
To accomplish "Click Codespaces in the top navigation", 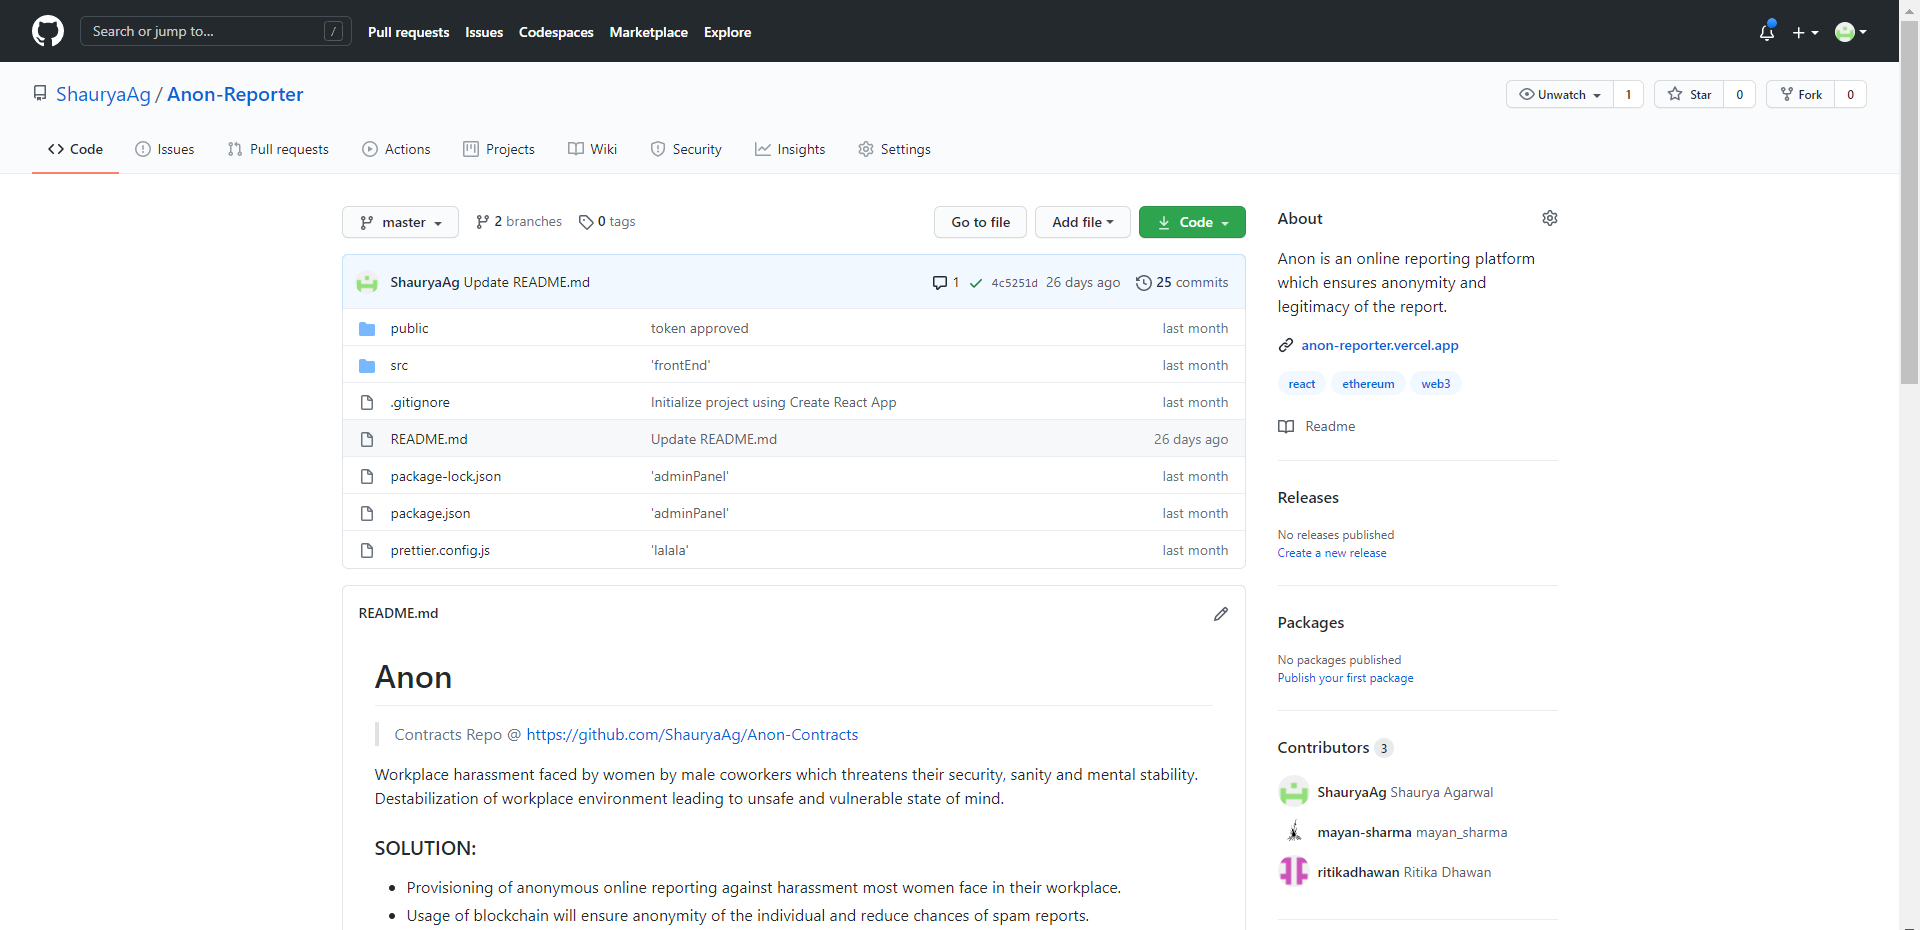I will click(x=556, y=32).
